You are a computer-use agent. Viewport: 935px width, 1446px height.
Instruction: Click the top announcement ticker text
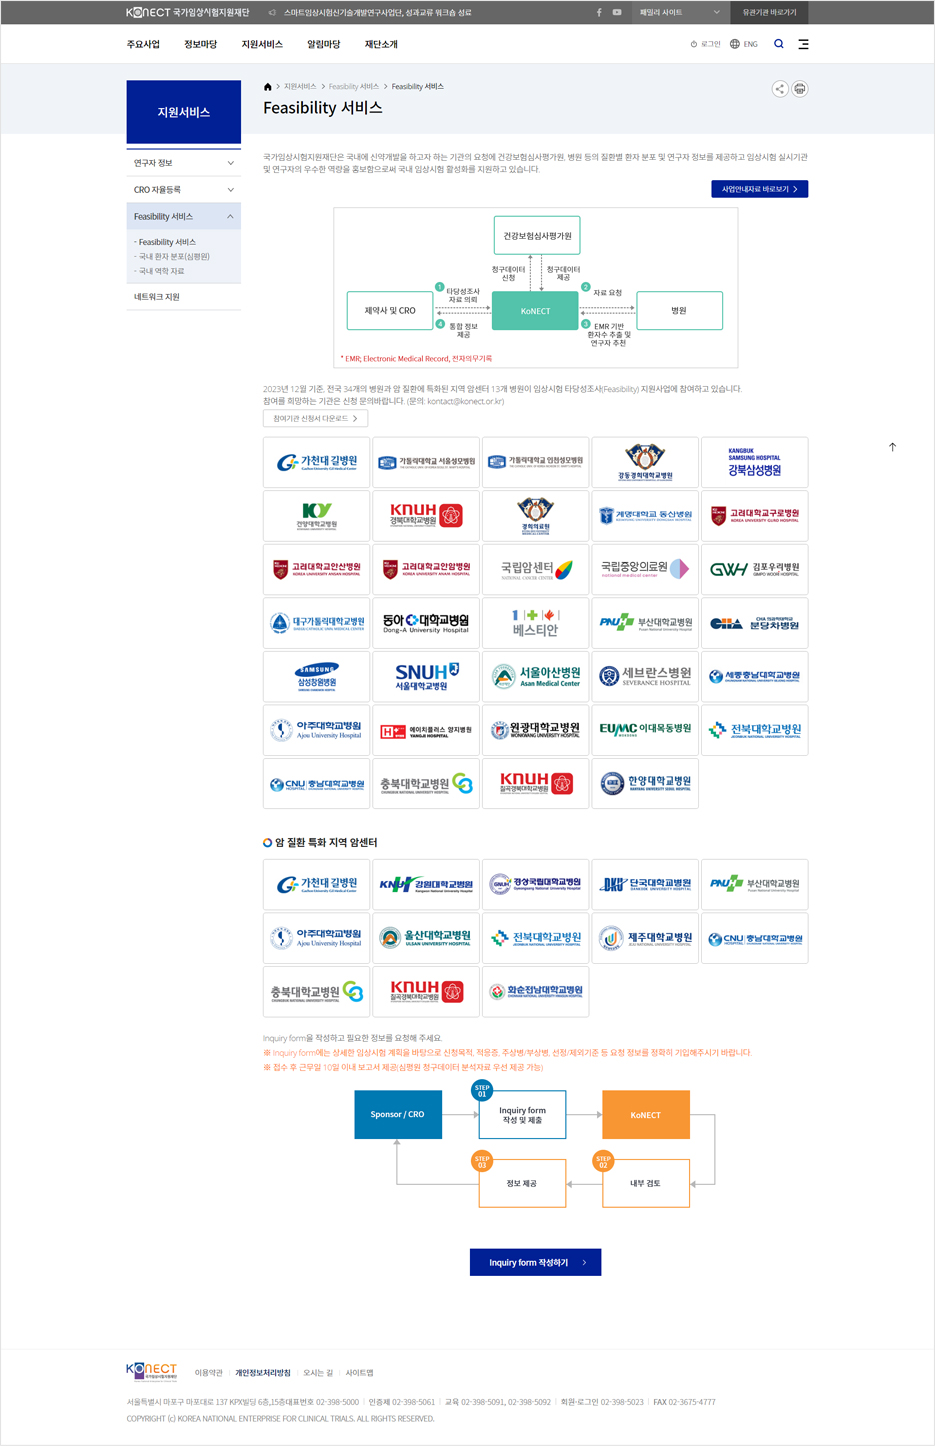(378, 13)
